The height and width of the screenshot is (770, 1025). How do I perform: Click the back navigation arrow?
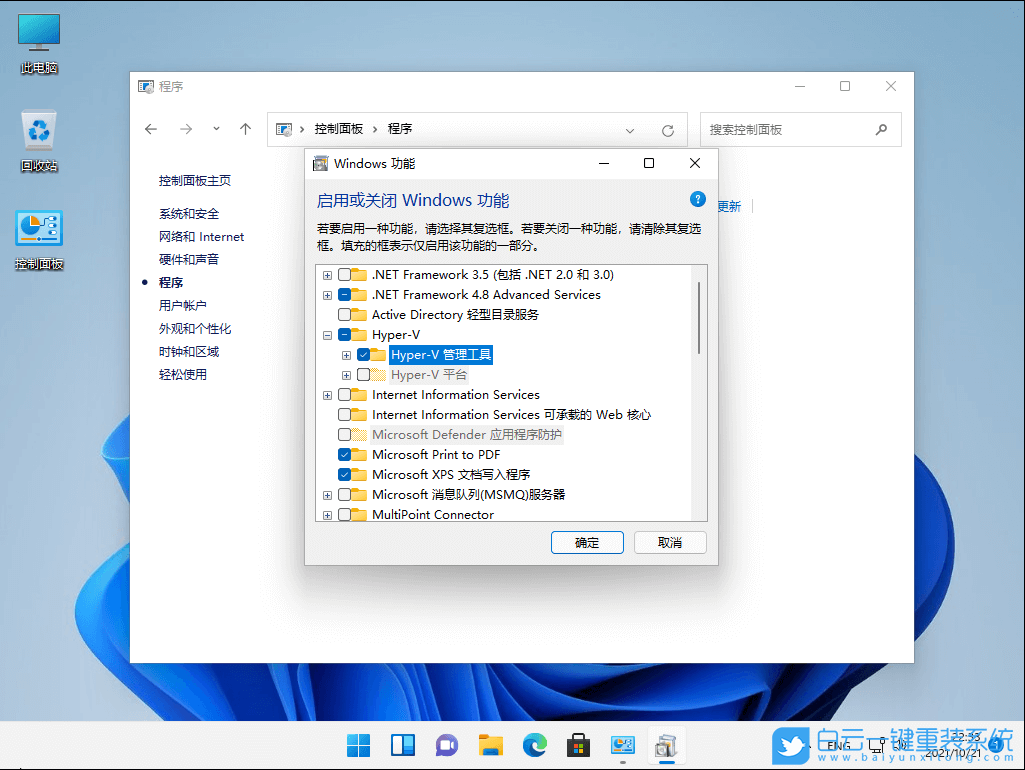pyautogui.click(x=150, y=129)
